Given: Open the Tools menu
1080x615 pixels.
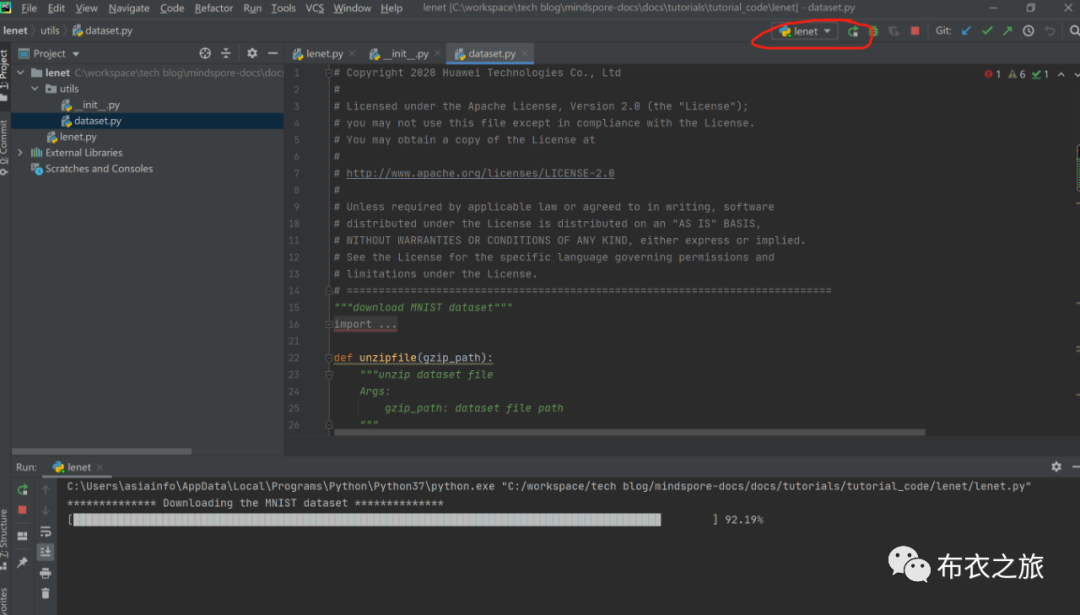Looking at the screenshot, I should coord(283,8).
